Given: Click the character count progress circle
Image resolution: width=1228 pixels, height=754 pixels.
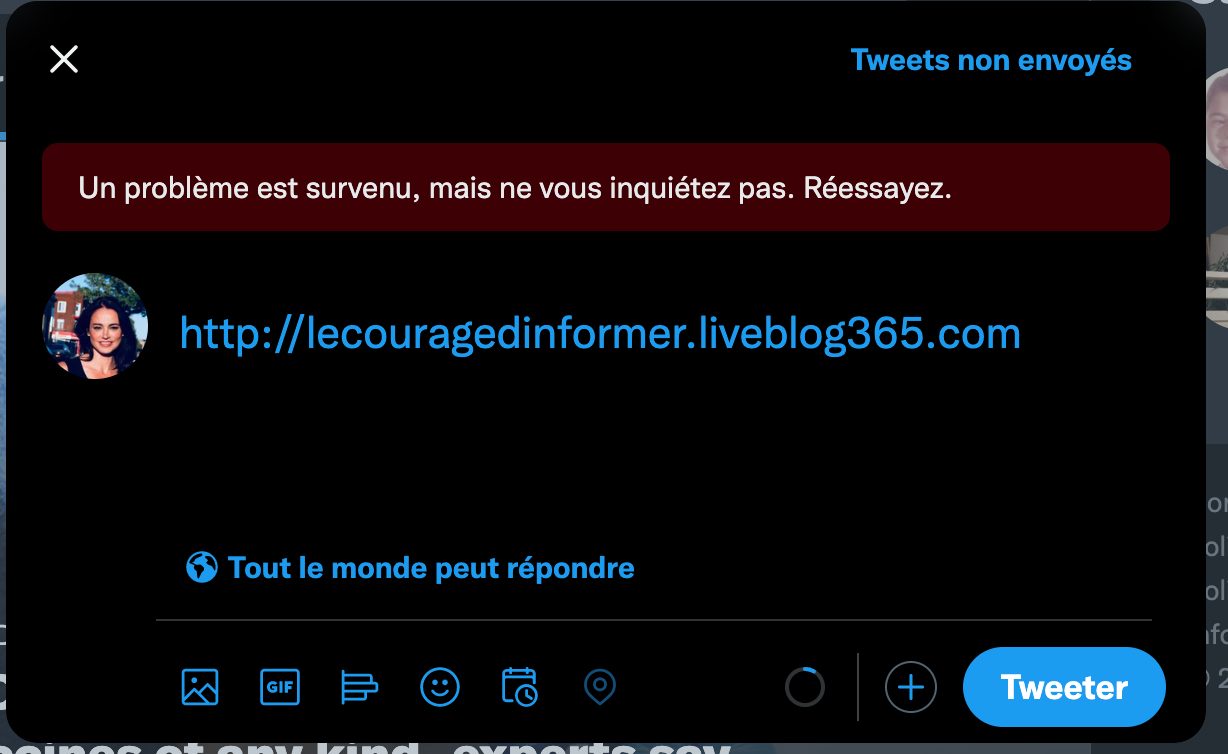Looking at the screenshot, I should point(805,687).
